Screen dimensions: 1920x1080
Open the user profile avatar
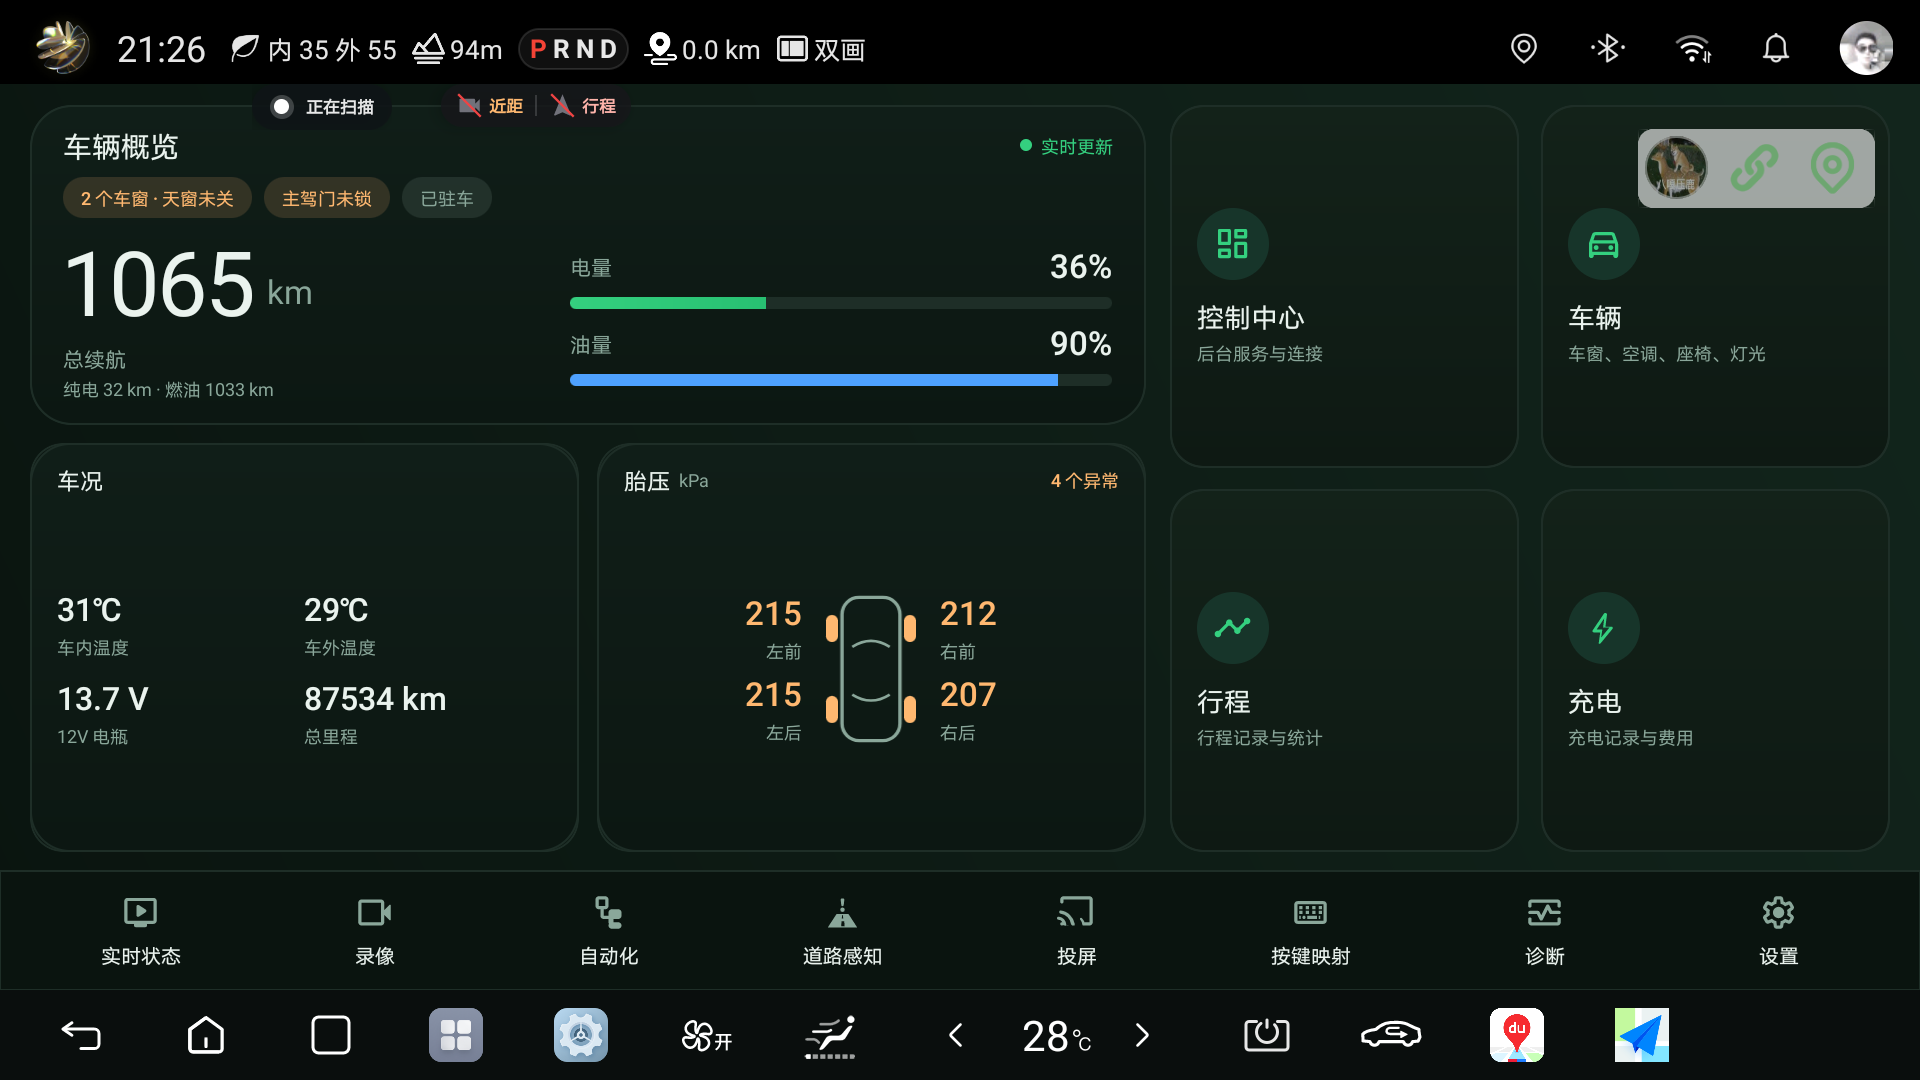click(x=1866, y=48)
